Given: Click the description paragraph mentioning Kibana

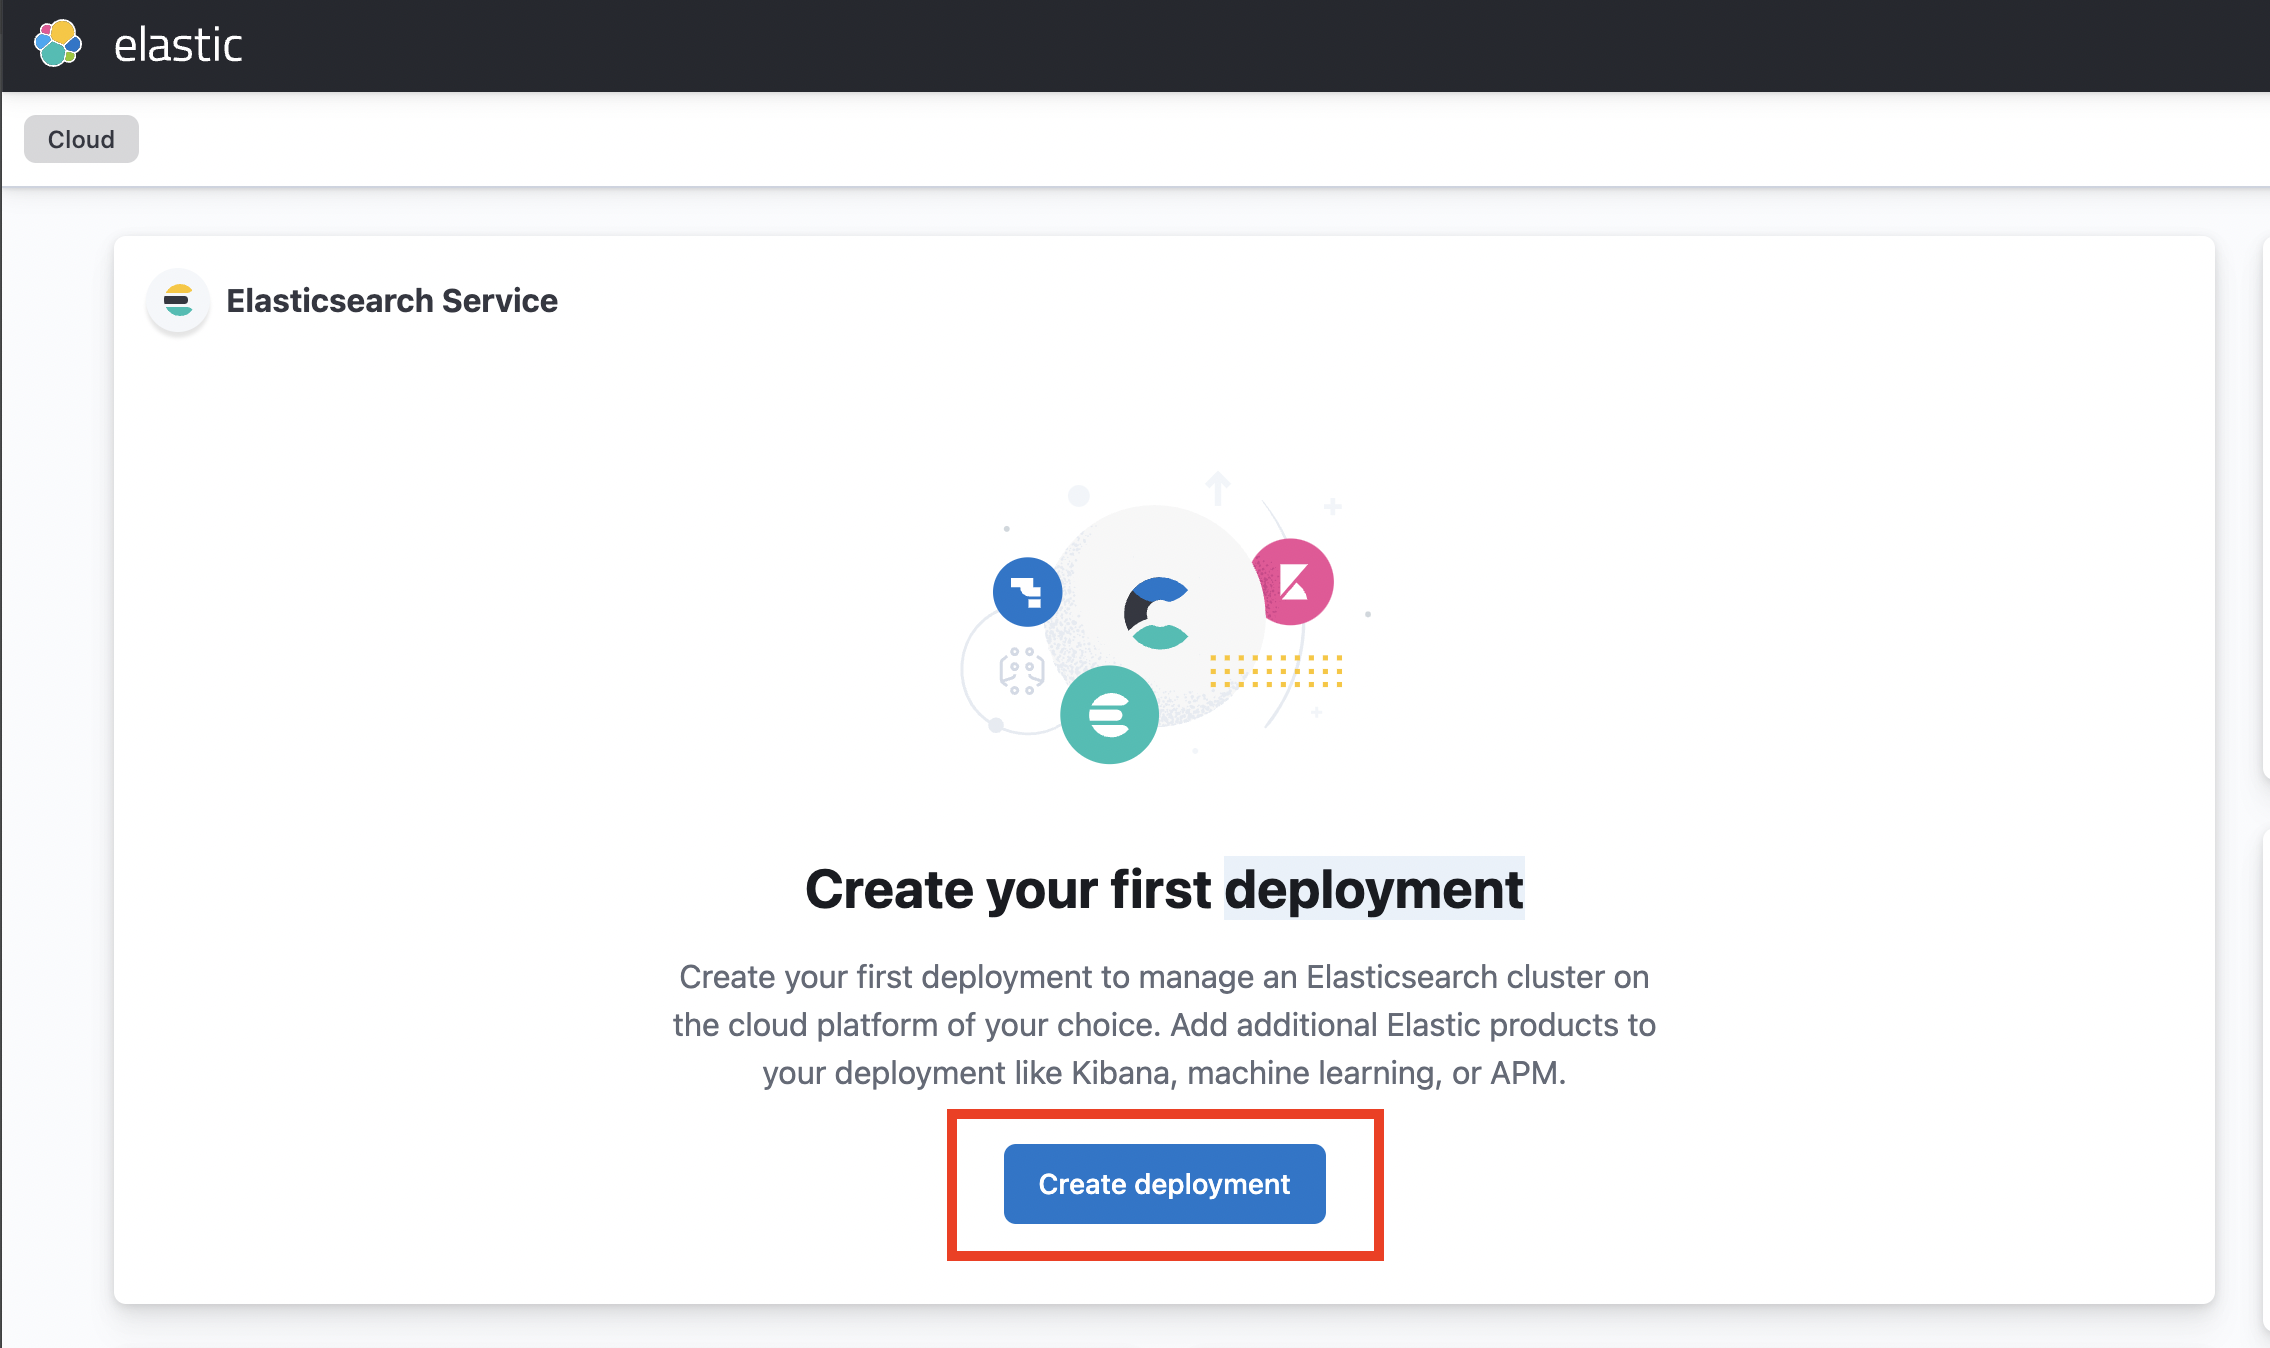Looking at the screenshot, I should click(x=1164, y=1024).
